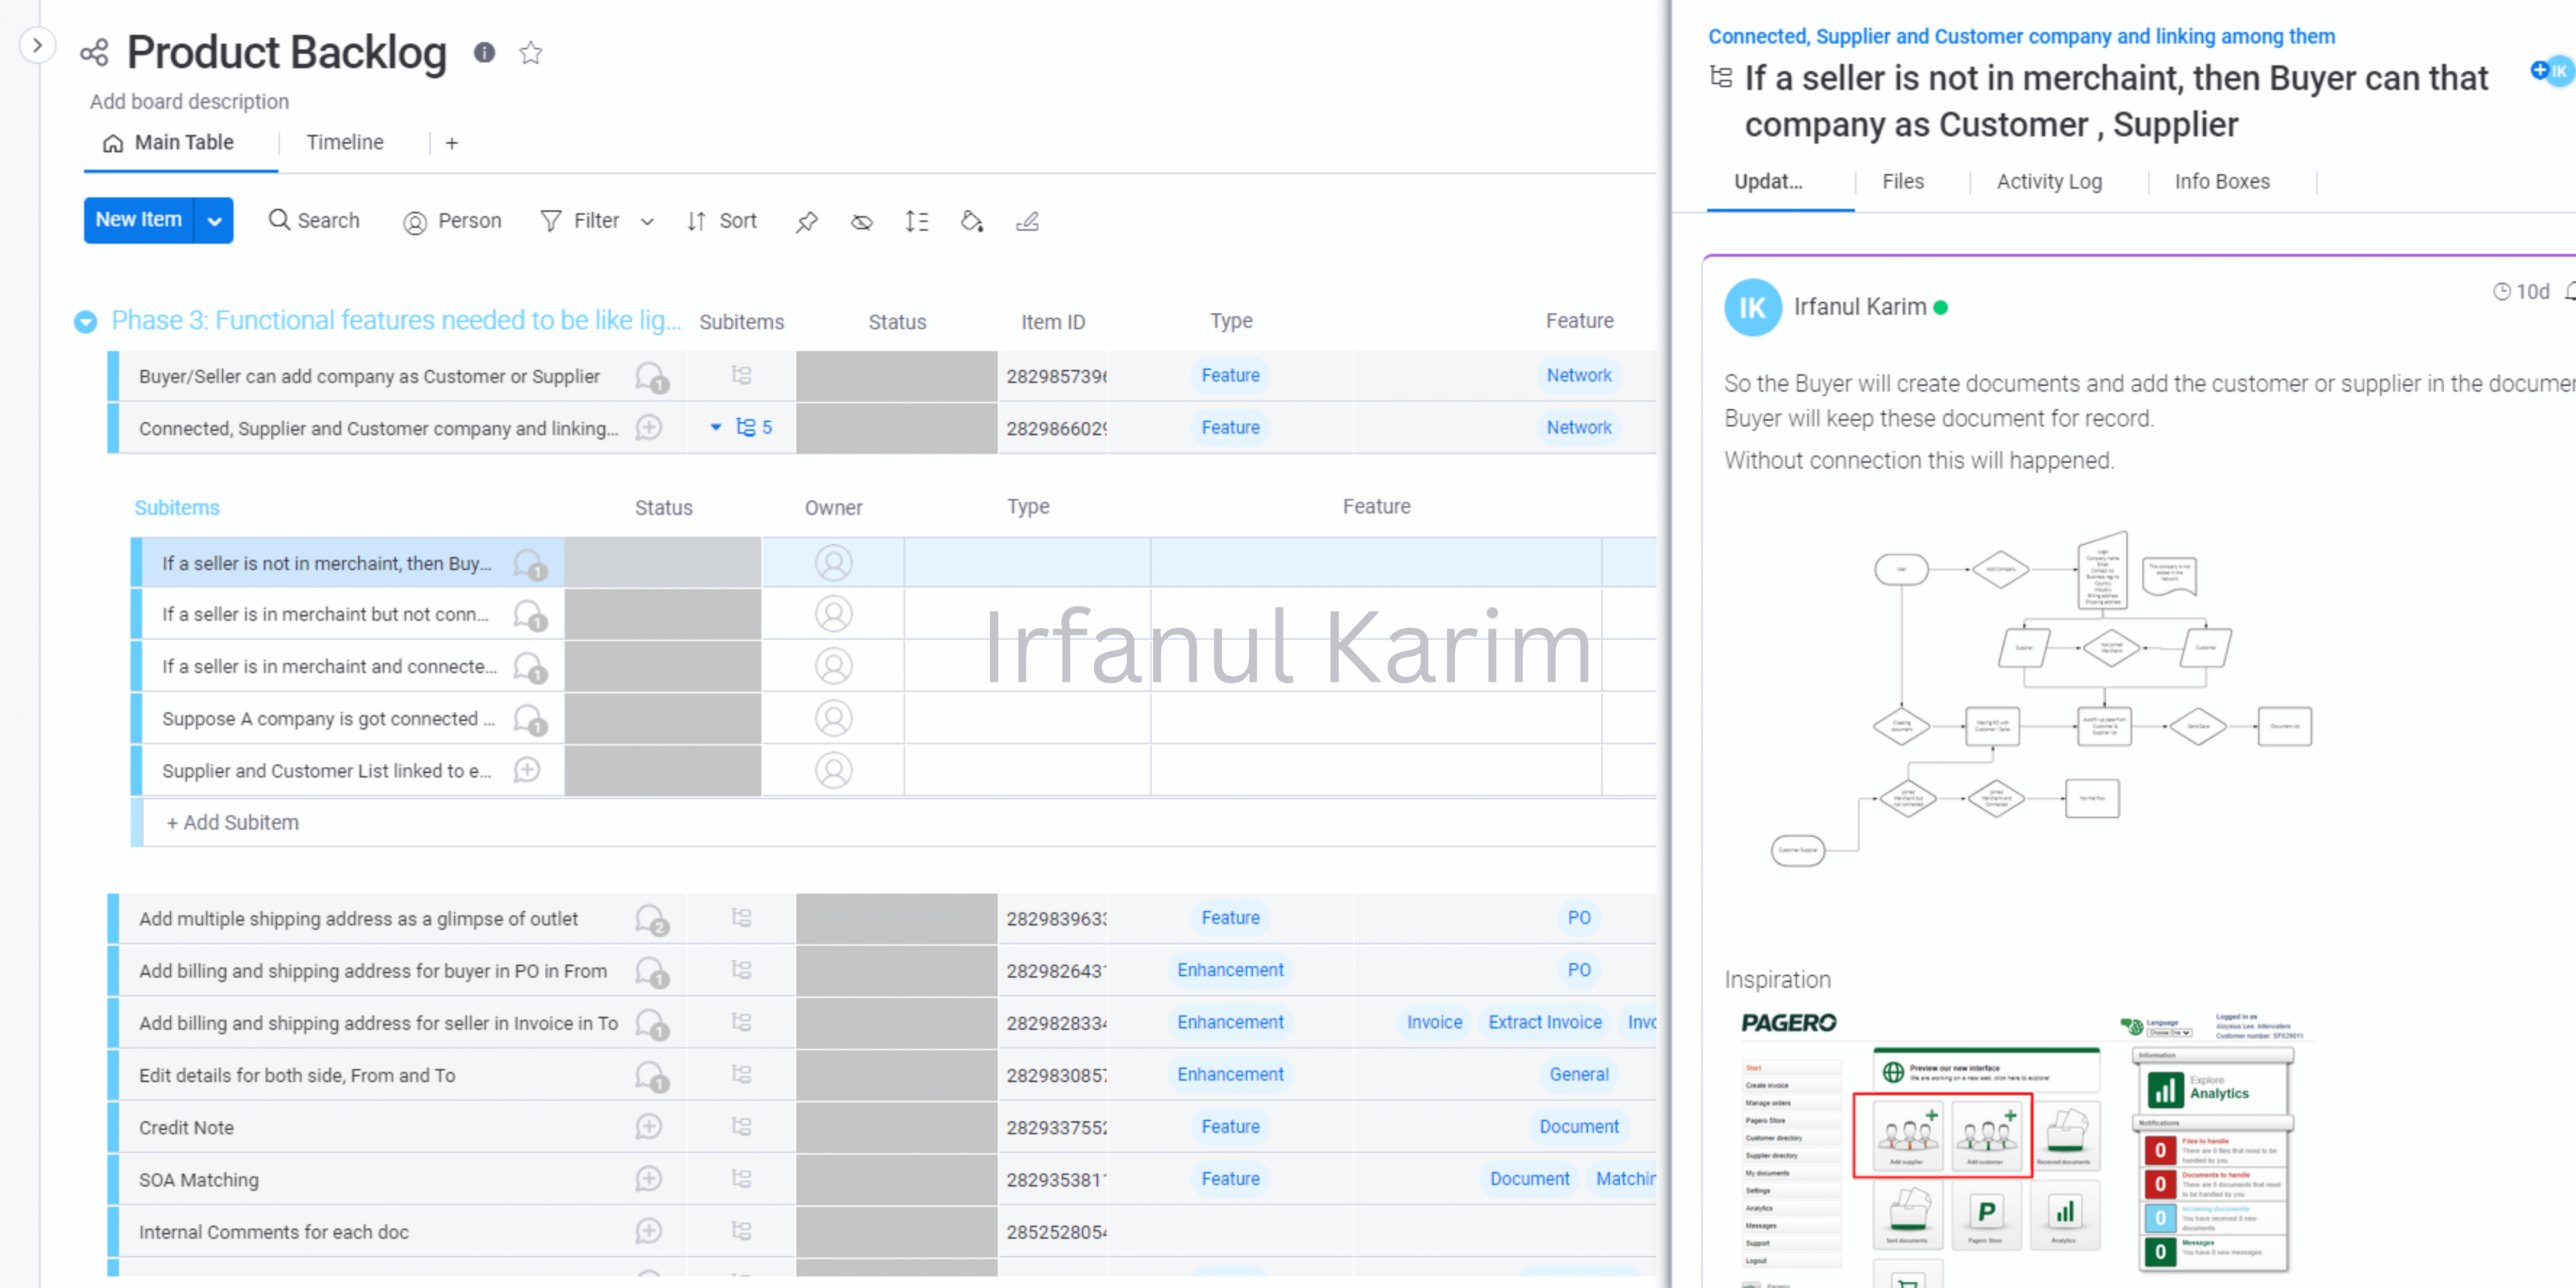This screenshot has height=1288, width=2576.
Task: Open Feature type tag in Buyer/Seller row
Action: click(1230, 376)
